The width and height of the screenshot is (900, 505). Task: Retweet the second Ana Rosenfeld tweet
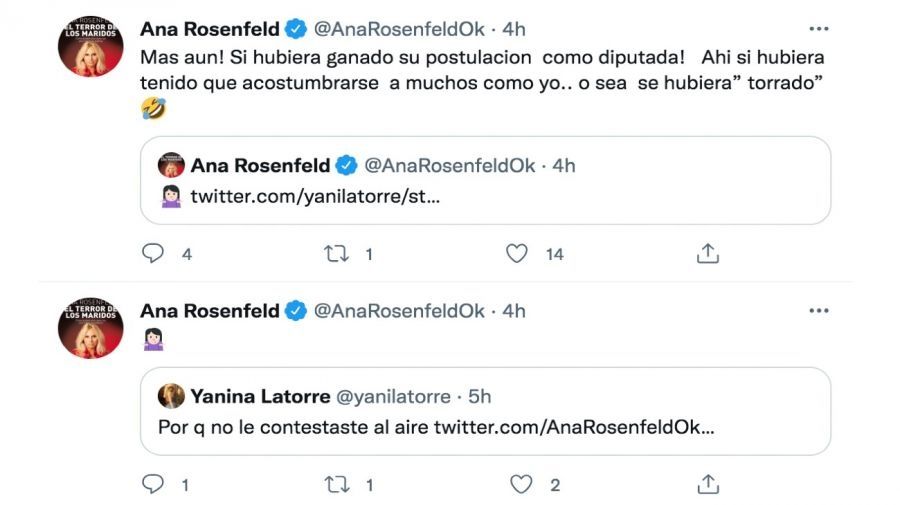coord(337,485)
